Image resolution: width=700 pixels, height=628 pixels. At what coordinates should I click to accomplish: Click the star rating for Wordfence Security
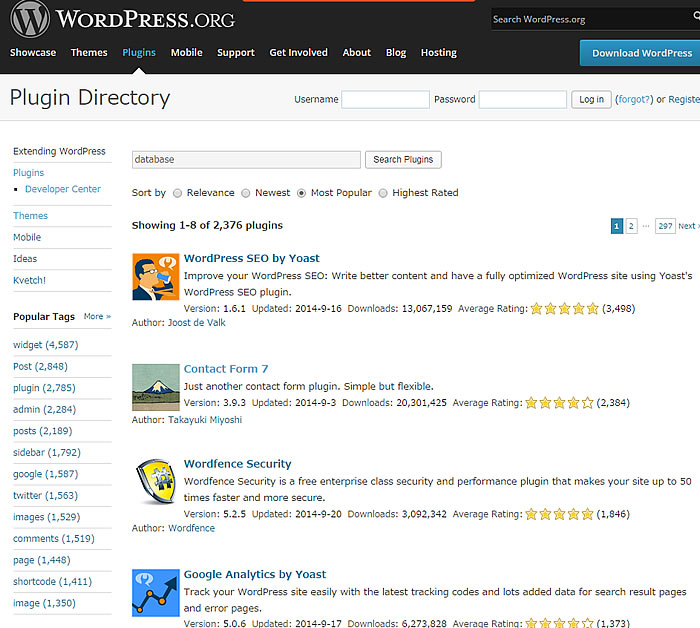click(559, 514)
